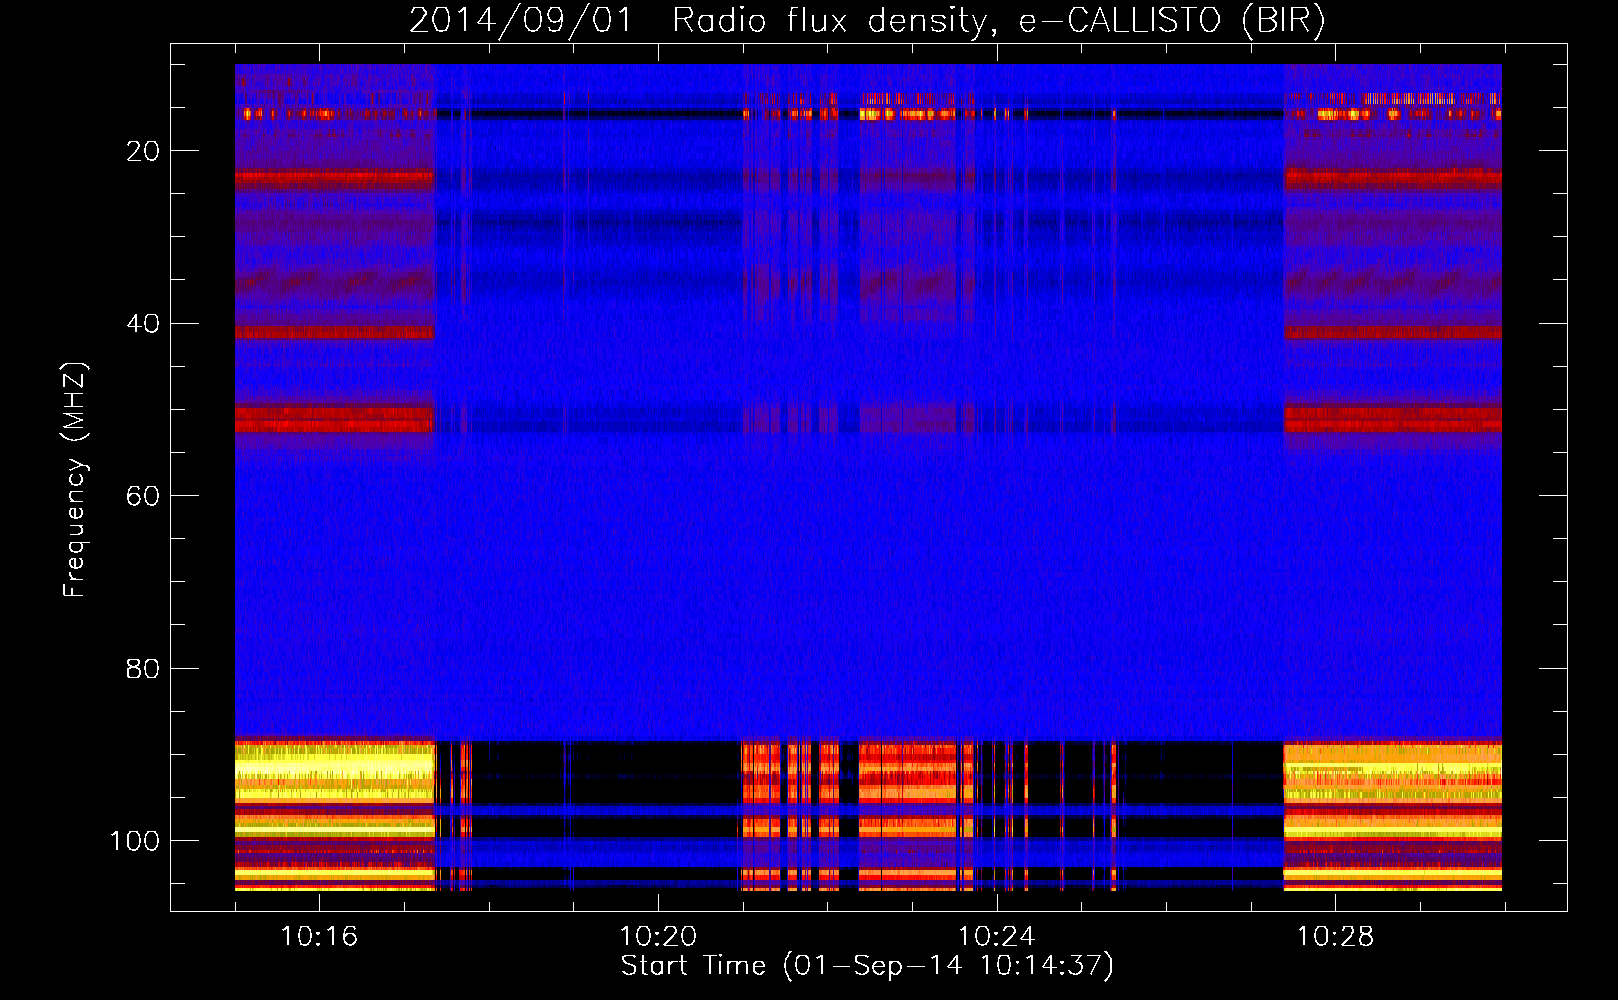Click the 80 MHz frequency tick label
Screen dimensions: 1618x1000
(x=143, y=668)
